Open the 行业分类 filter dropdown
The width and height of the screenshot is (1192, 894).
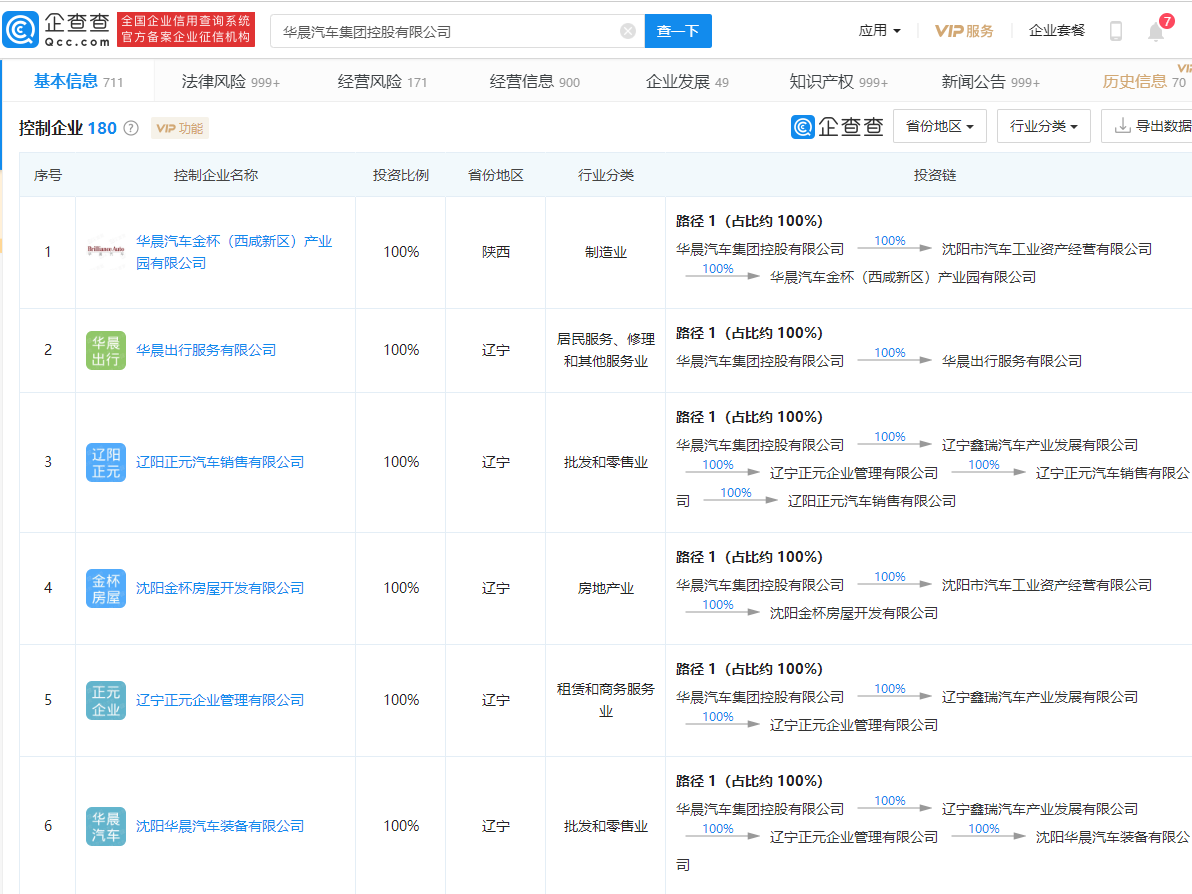[1043, 126]
